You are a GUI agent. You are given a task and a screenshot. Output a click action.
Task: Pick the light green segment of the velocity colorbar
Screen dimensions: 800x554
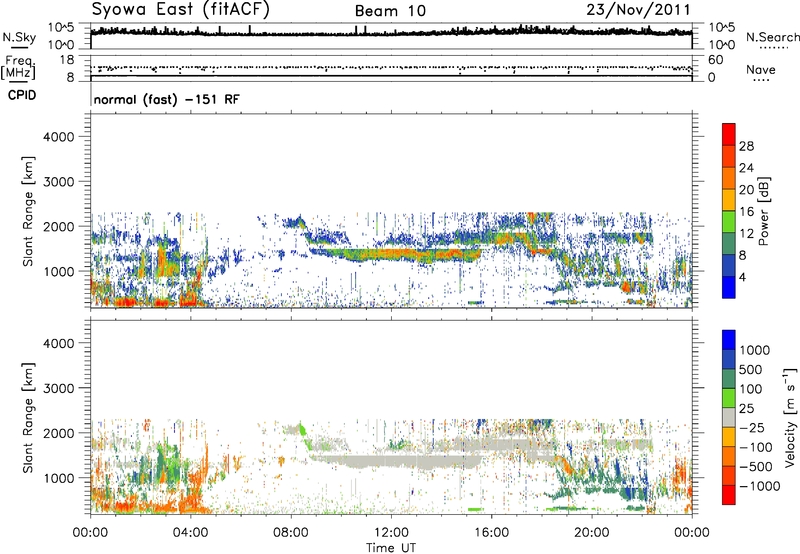(x=729, y=398)
